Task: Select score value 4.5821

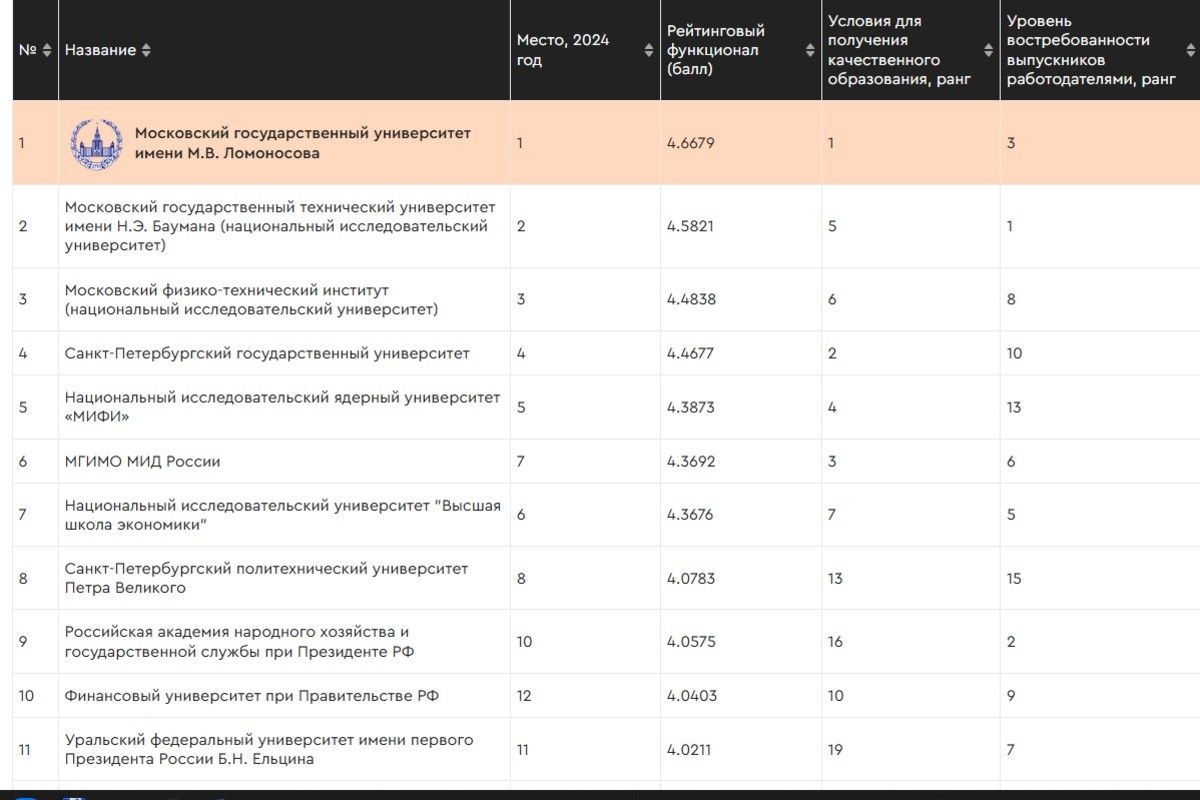Action: pyautogui.click(x=691, y=226)
